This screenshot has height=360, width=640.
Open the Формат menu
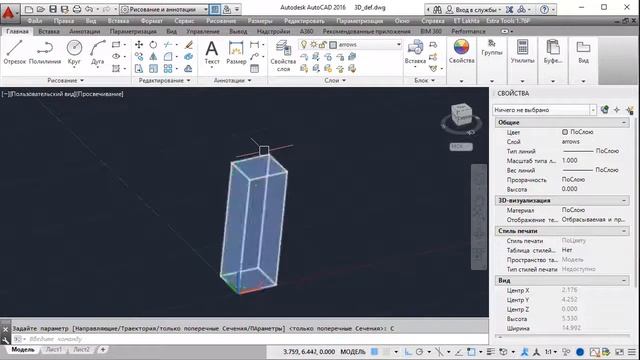pyautogui.click(x=151, y=20)
